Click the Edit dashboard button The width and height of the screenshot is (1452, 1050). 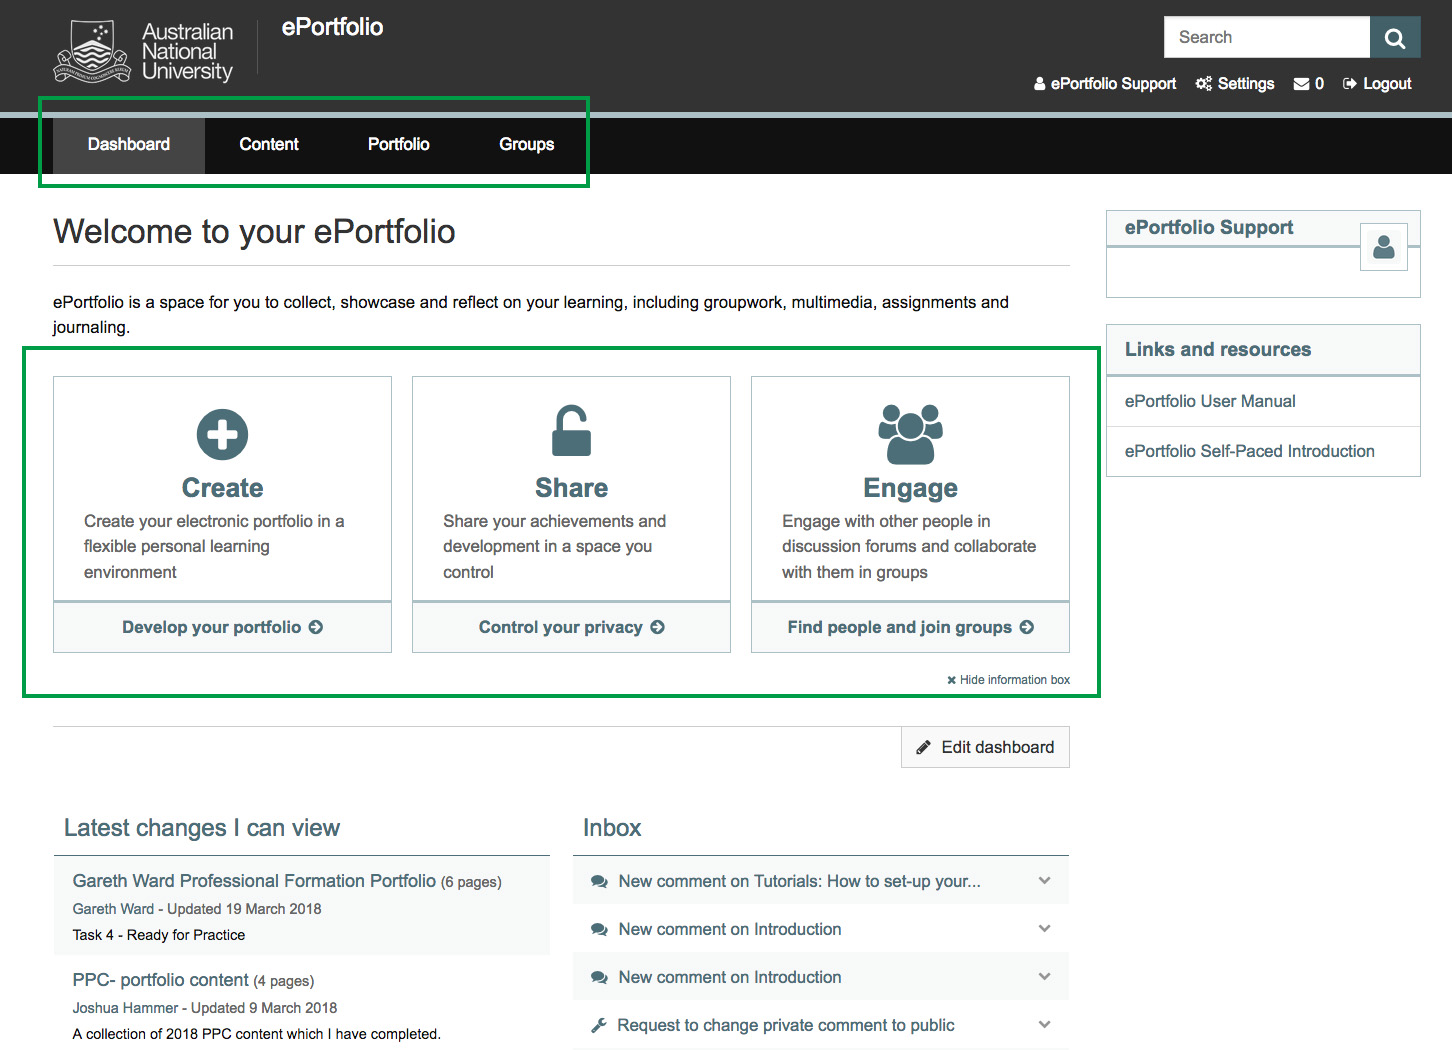click(x=985, y=747)
